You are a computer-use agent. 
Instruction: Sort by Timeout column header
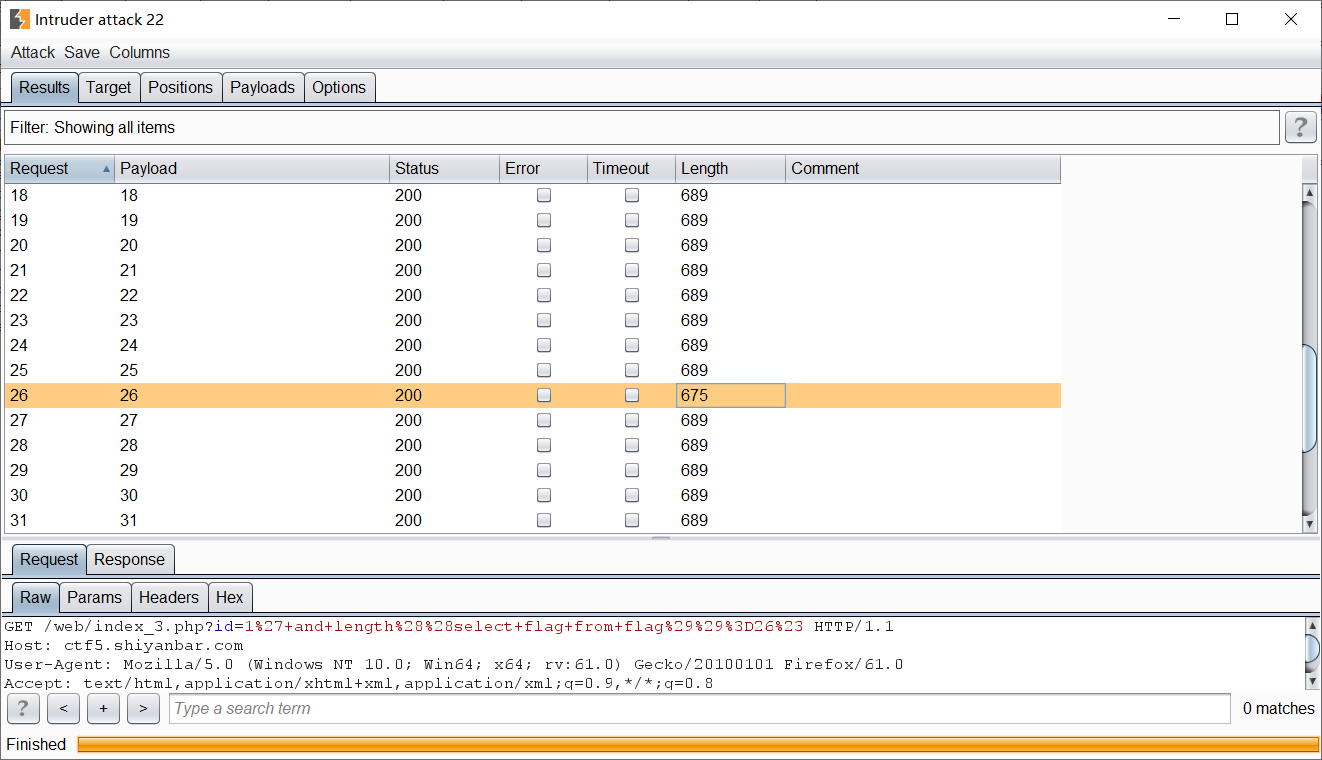point(631,169)
